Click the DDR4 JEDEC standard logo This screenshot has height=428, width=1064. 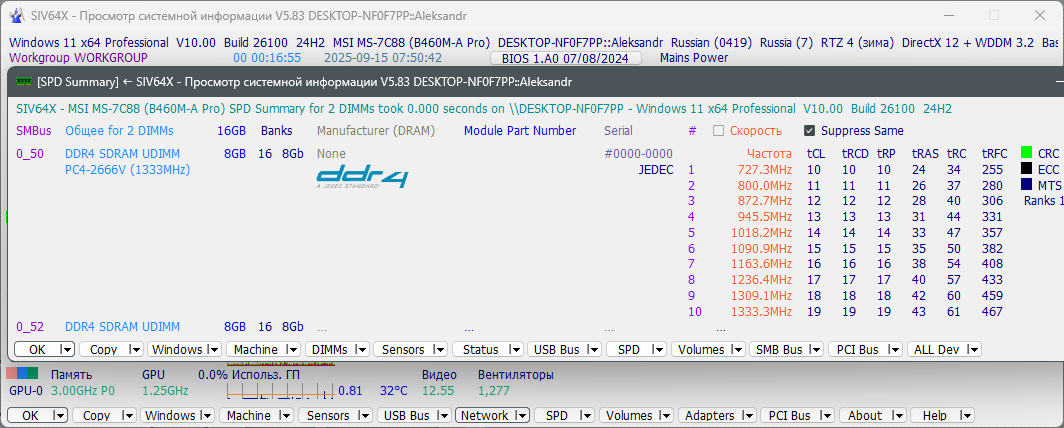pyautogui.click(x=362, y=177)
